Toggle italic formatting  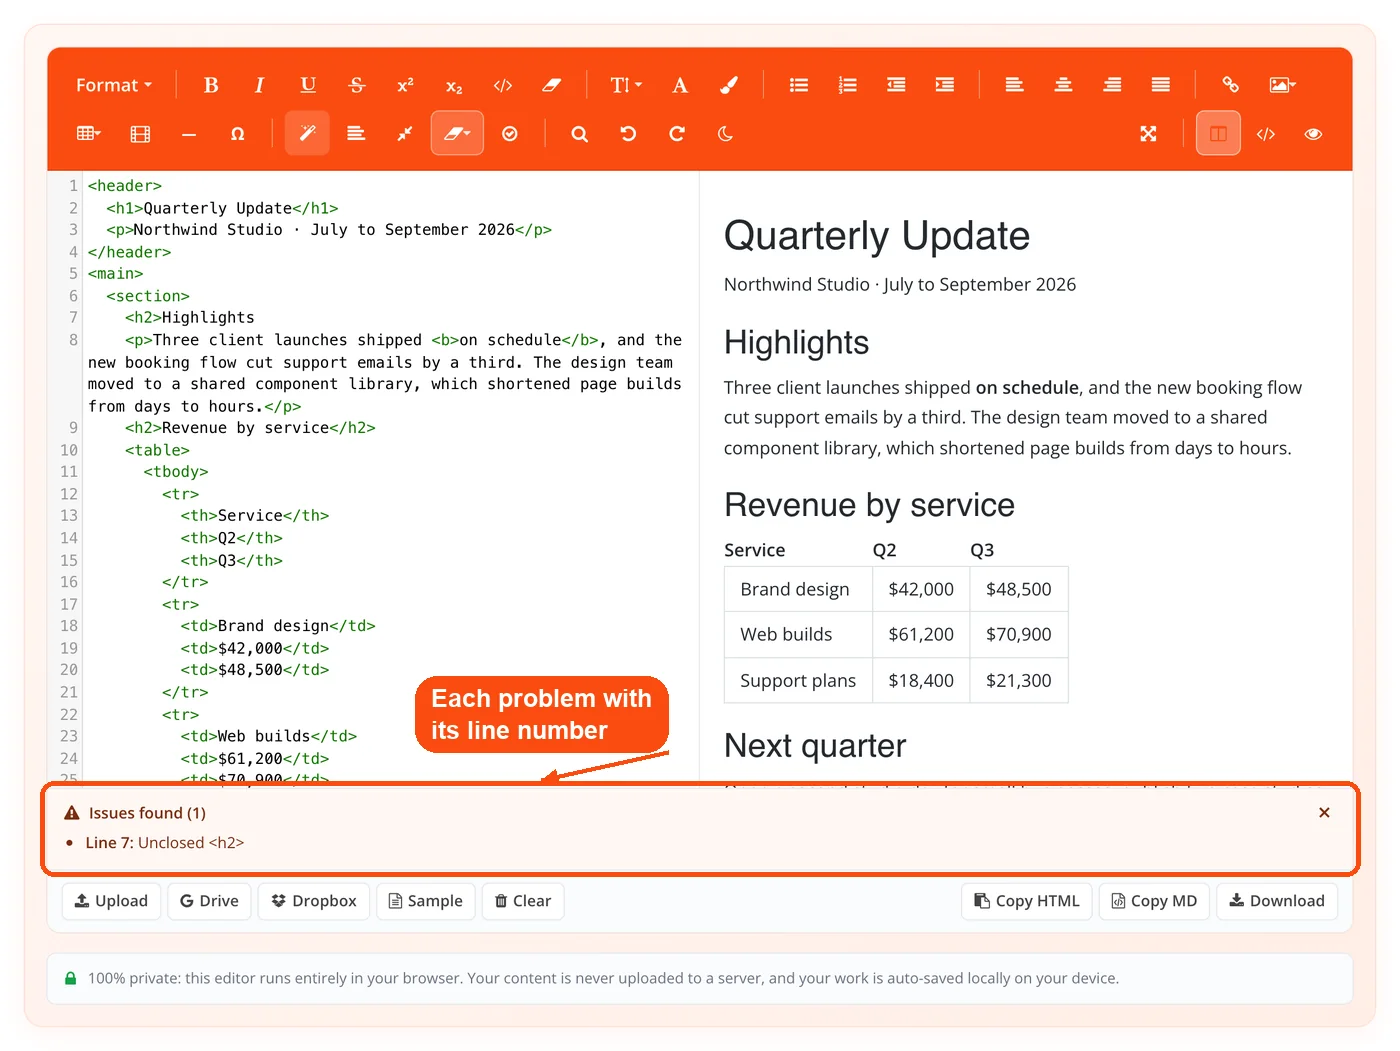click(259, 85)
